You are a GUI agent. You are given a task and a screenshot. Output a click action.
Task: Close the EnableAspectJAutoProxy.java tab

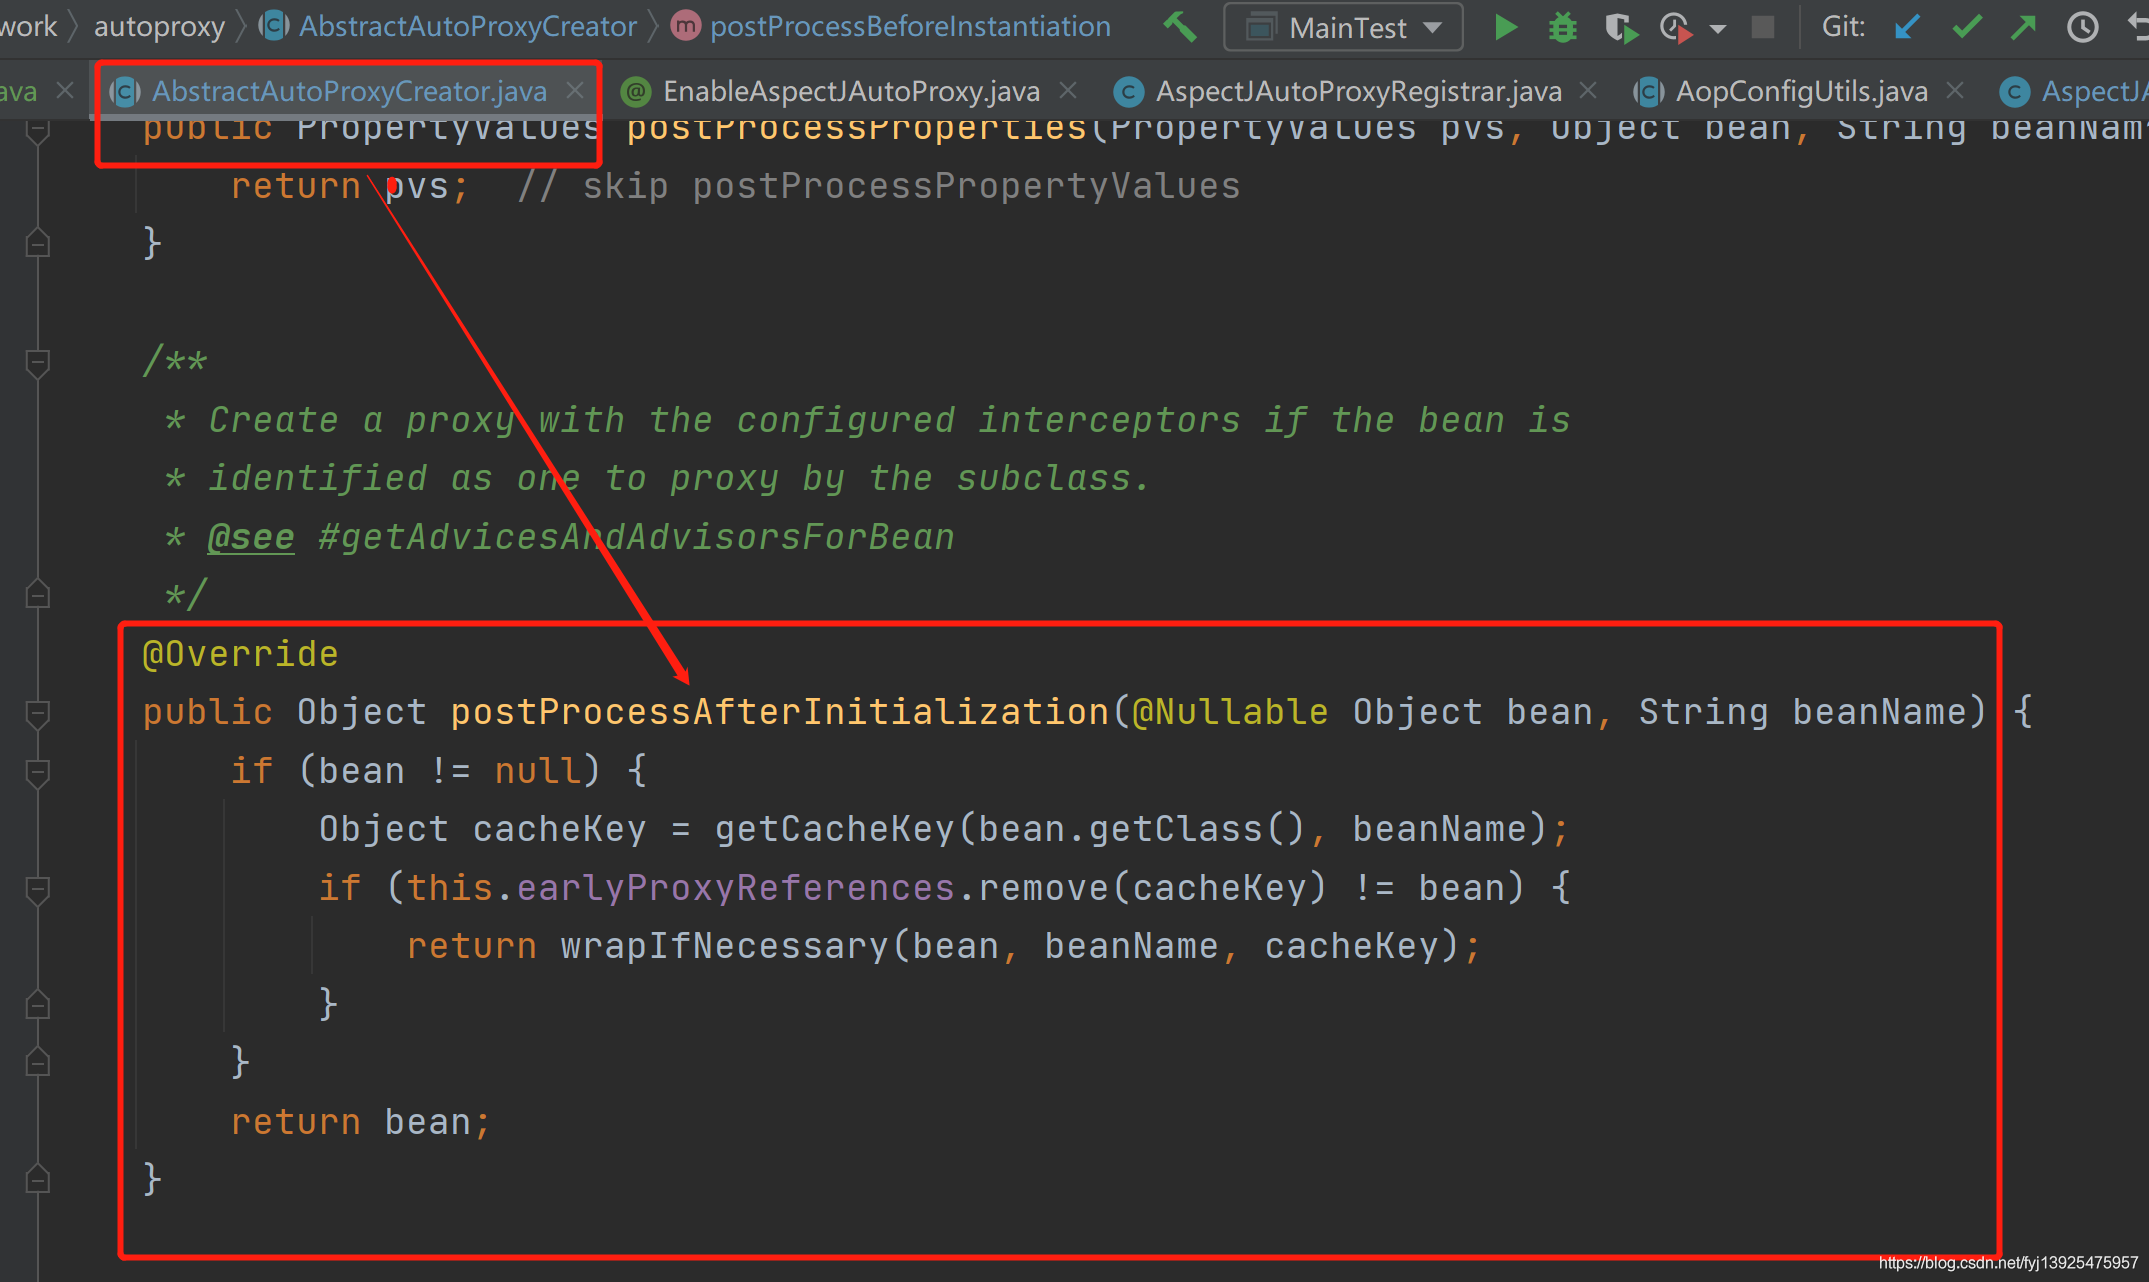(1068, 90)
